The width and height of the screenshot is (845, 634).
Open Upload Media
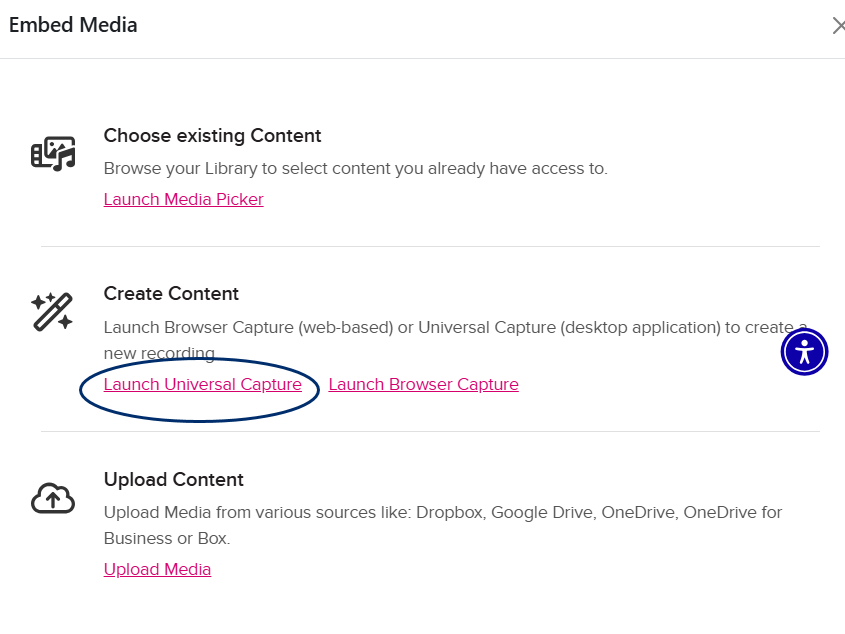[x=157, y=569]
